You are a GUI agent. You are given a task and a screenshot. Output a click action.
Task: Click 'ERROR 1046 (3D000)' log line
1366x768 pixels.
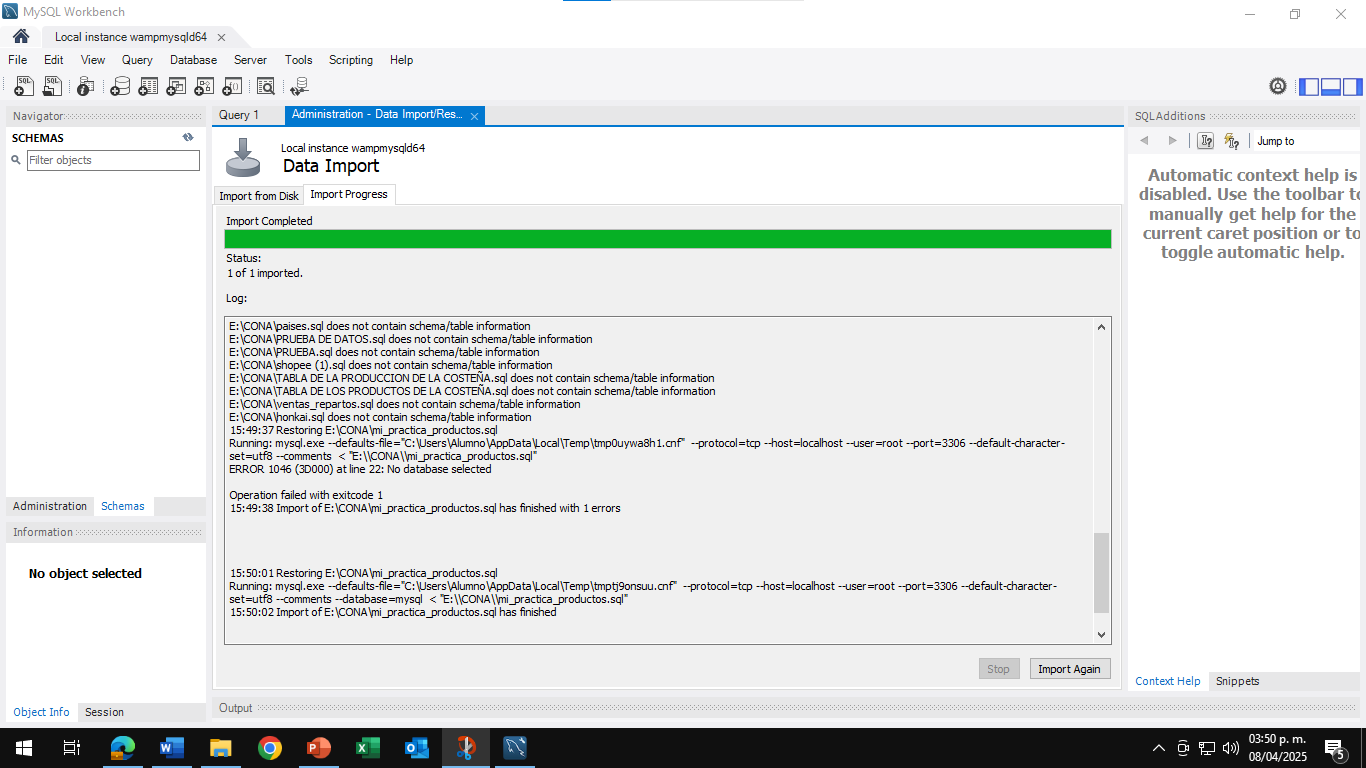tap(360, 469)
